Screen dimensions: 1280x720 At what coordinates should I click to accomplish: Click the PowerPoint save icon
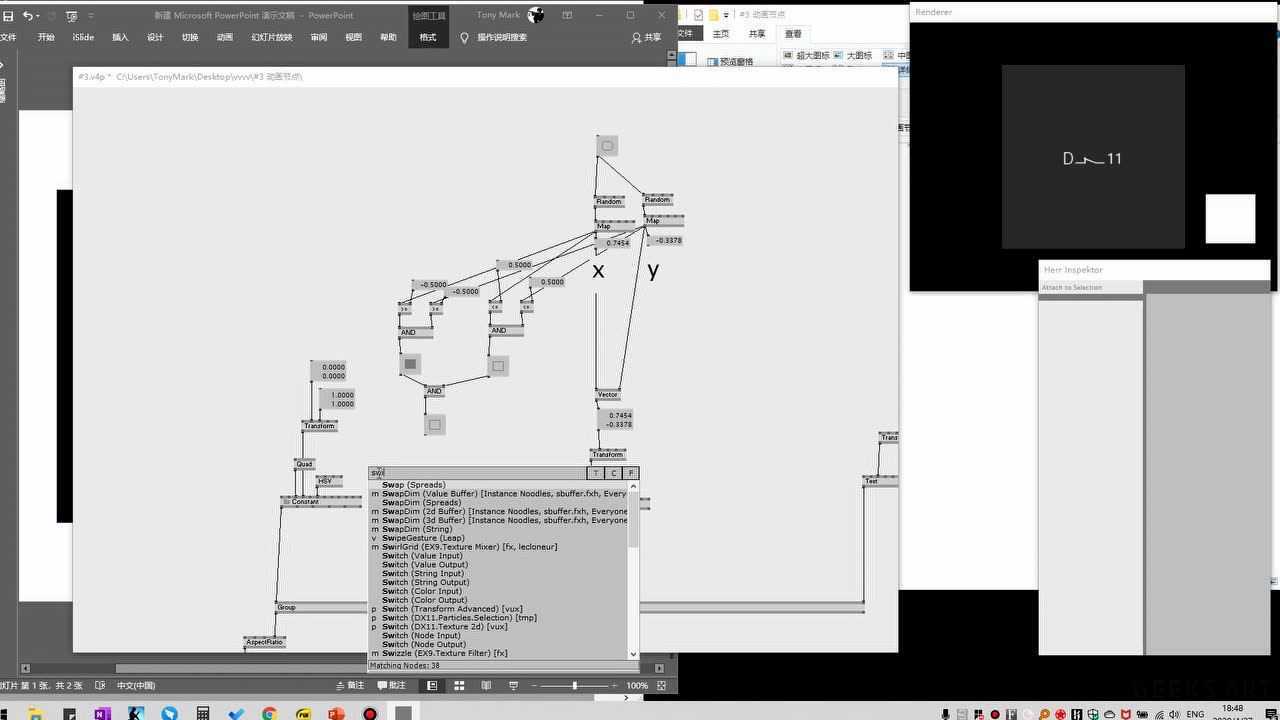(x=8, y=16)
